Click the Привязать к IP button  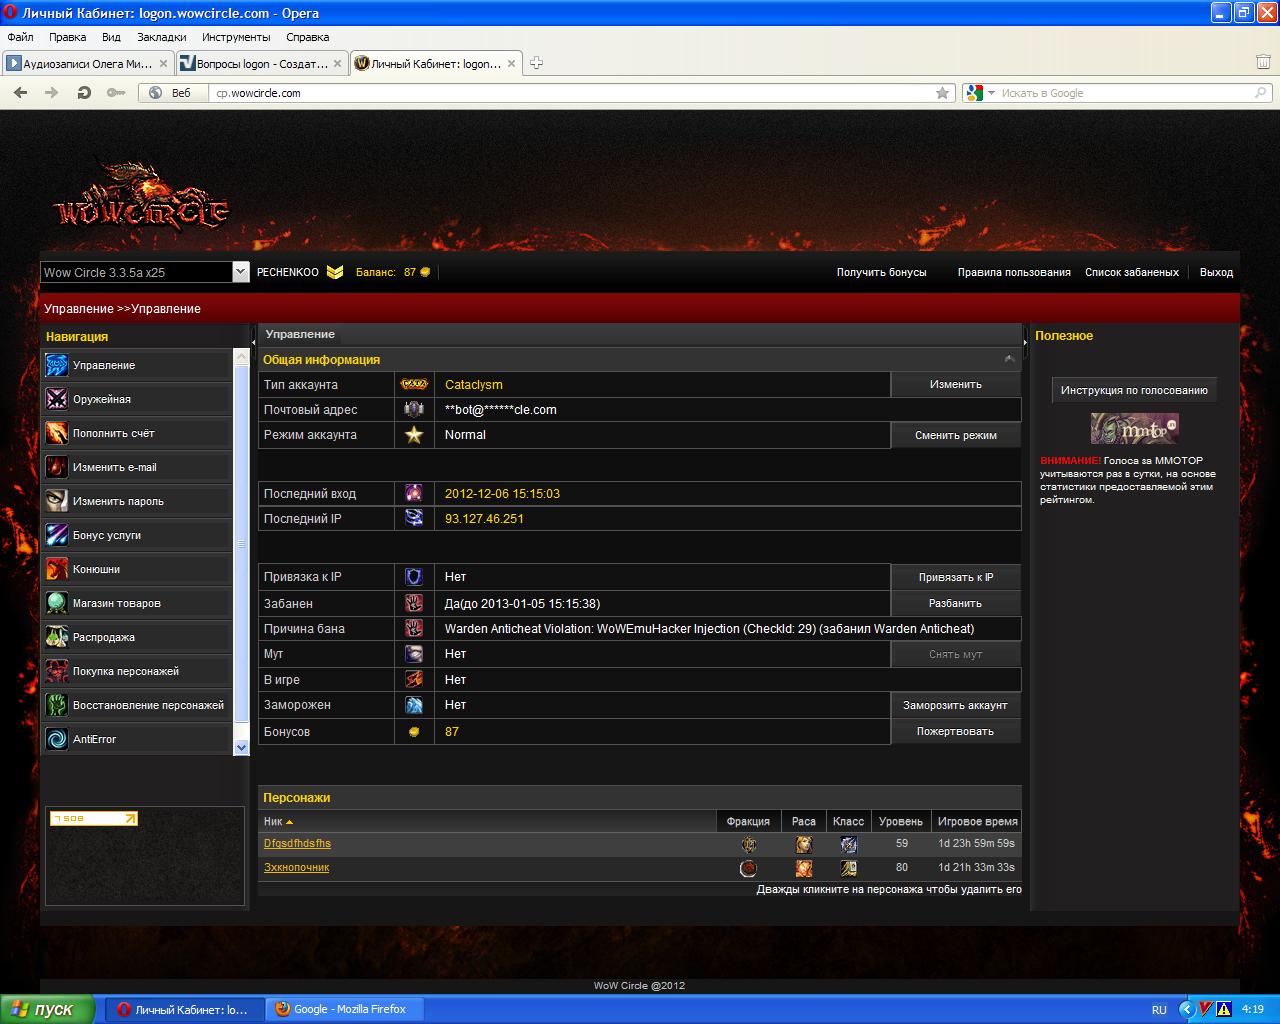[x=955, y=577]
